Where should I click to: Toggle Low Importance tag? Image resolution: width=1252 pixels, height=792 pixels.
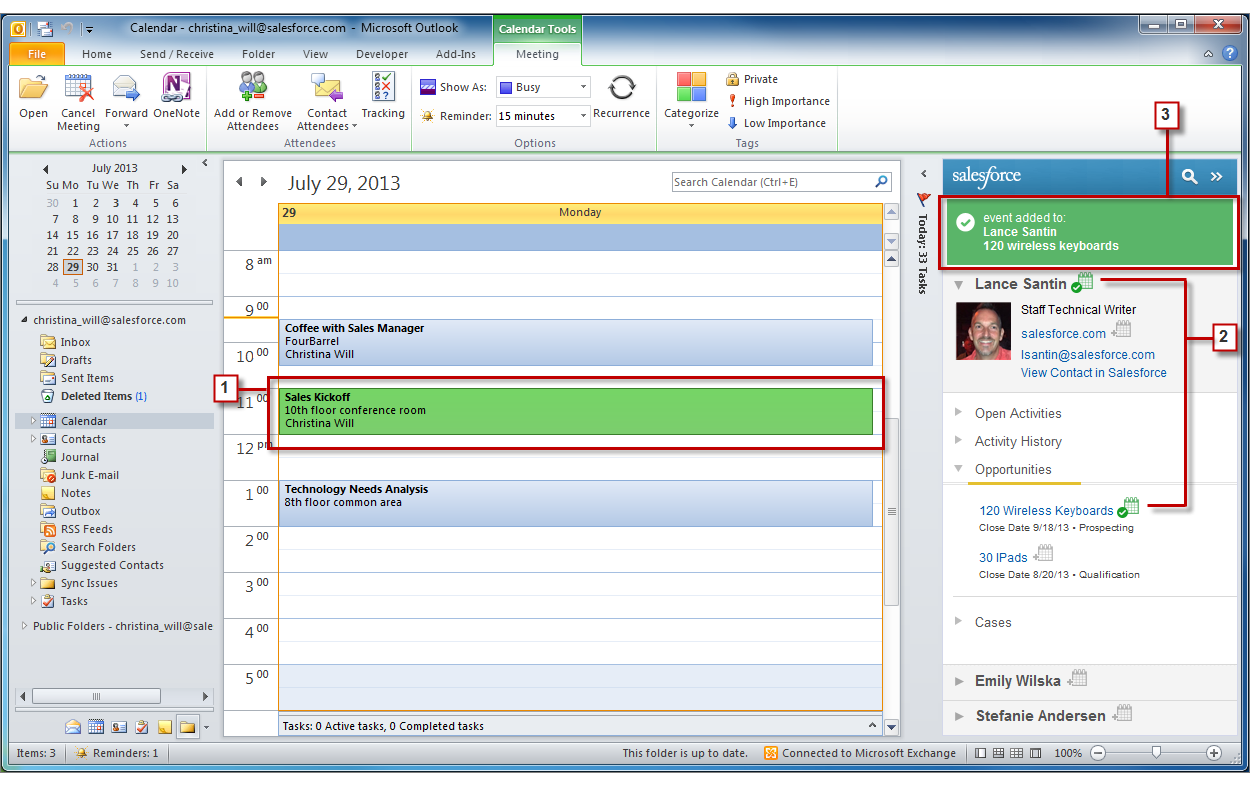(x=776, y=123)
